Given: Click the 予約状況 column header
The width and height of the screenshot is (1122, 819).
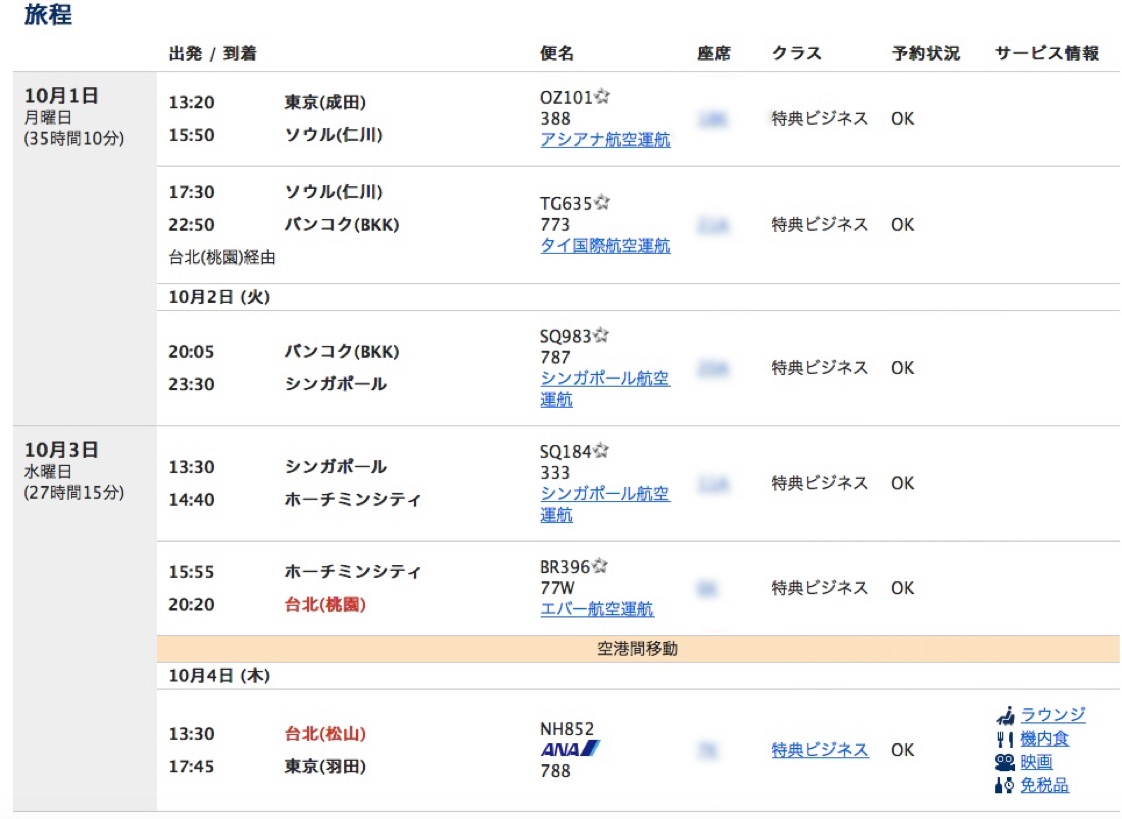Looking at the screenshot, I should pos(925,54).
